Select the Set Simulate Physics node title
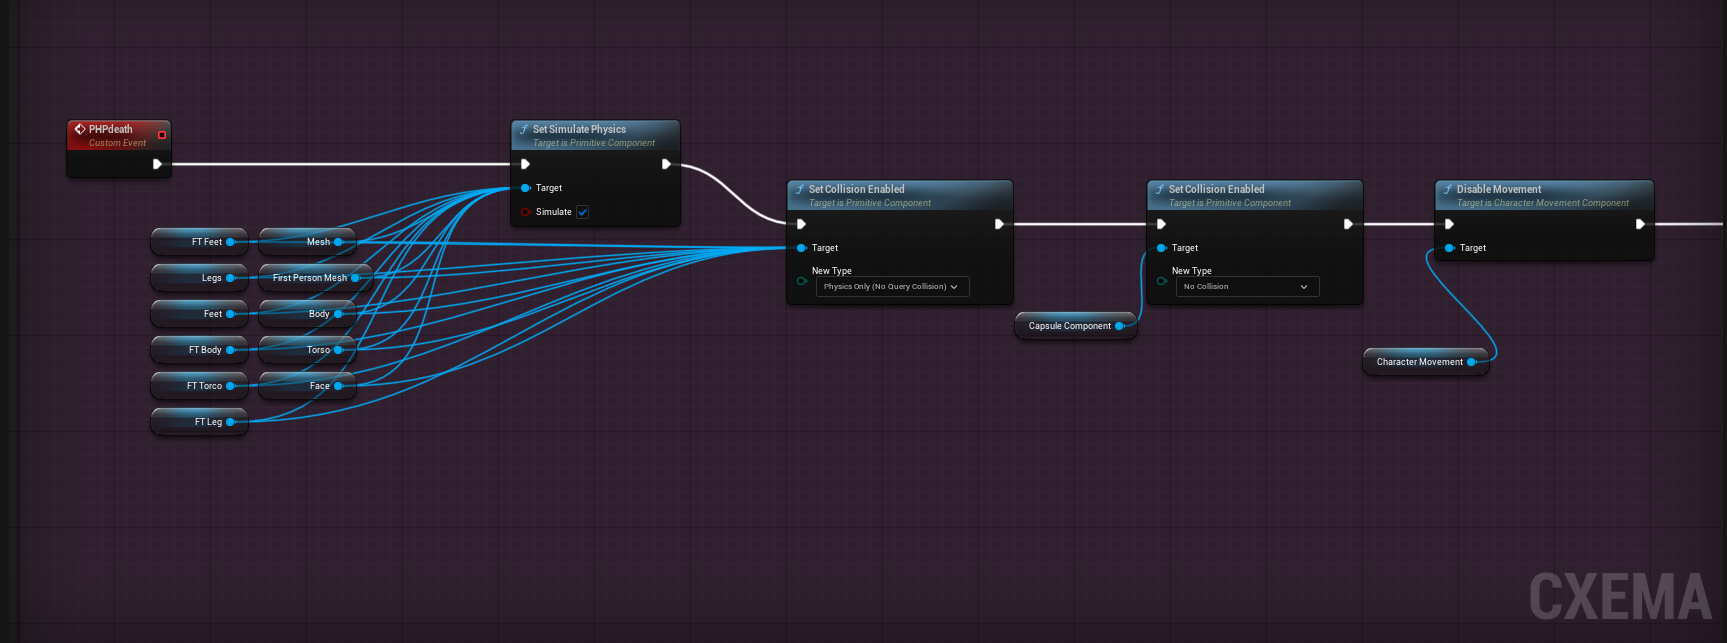 (x=579, y=129)
